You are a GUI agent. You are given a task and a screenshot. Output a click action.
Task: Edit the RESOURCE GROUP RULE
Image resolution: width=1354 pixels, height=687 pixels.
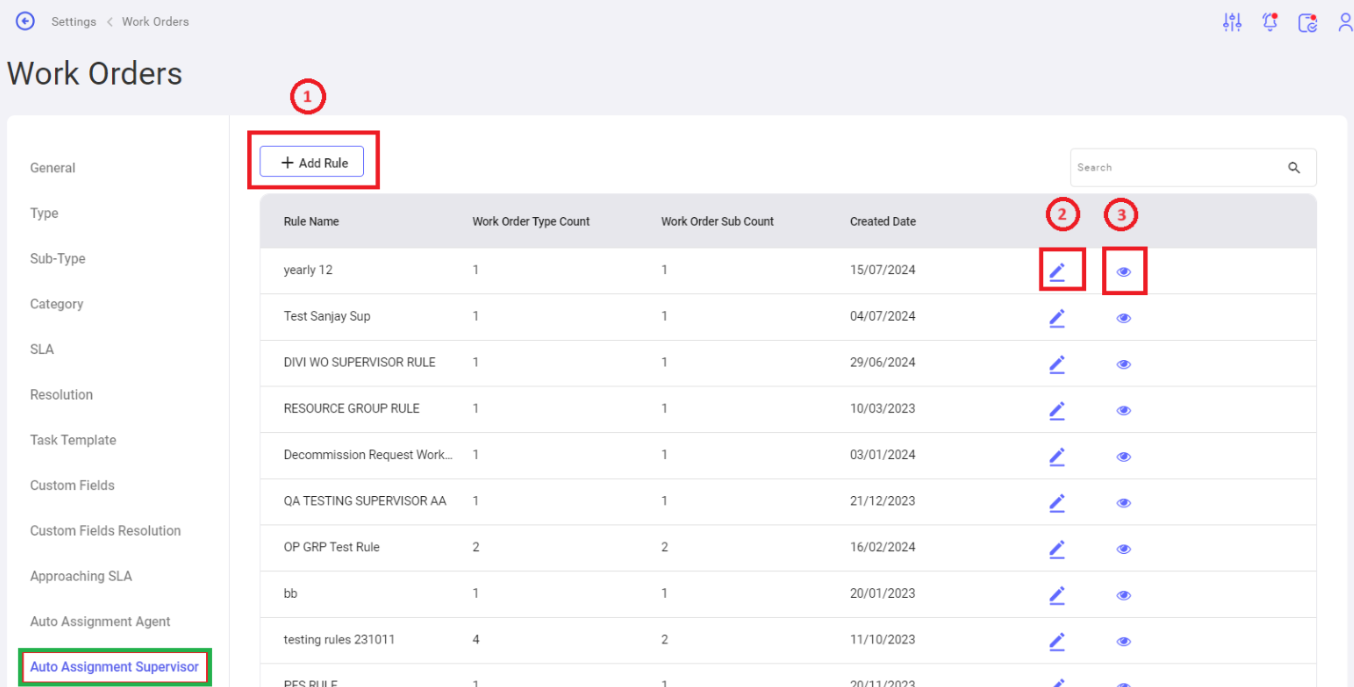point(1057,410)
